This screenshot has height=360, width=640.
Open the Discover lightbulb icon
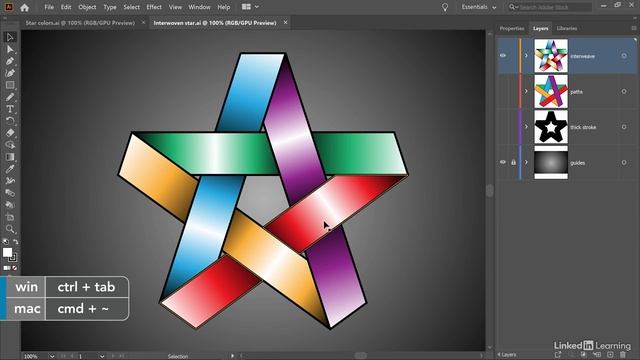coord(445,7)
